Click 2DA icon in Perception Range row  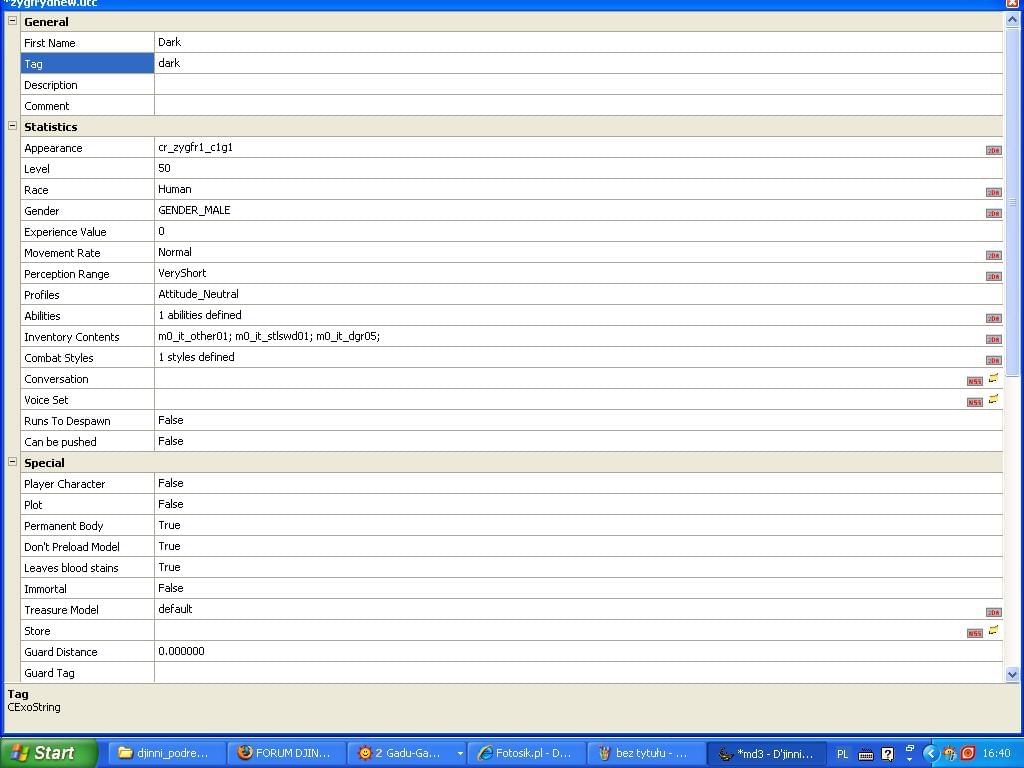click(x=993, y=276)
